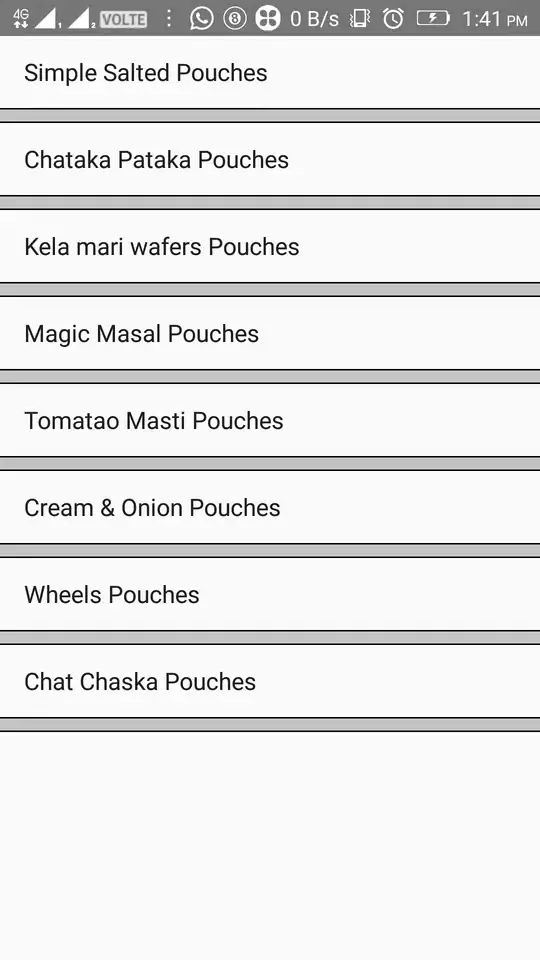Open Magic Masal Pouches entry
Viewport: 540px width, 960px height.
click(270, 333)
